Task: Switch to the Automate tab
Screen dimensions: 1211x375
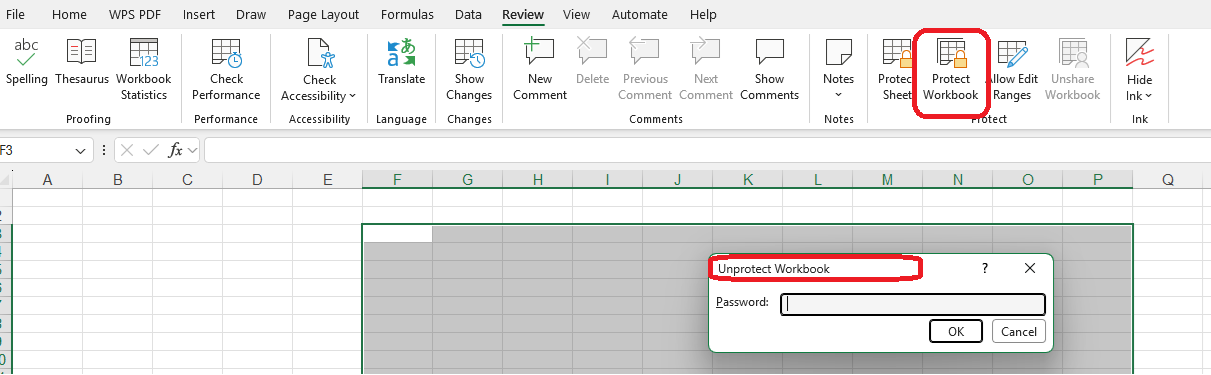Action: [639, 15]
